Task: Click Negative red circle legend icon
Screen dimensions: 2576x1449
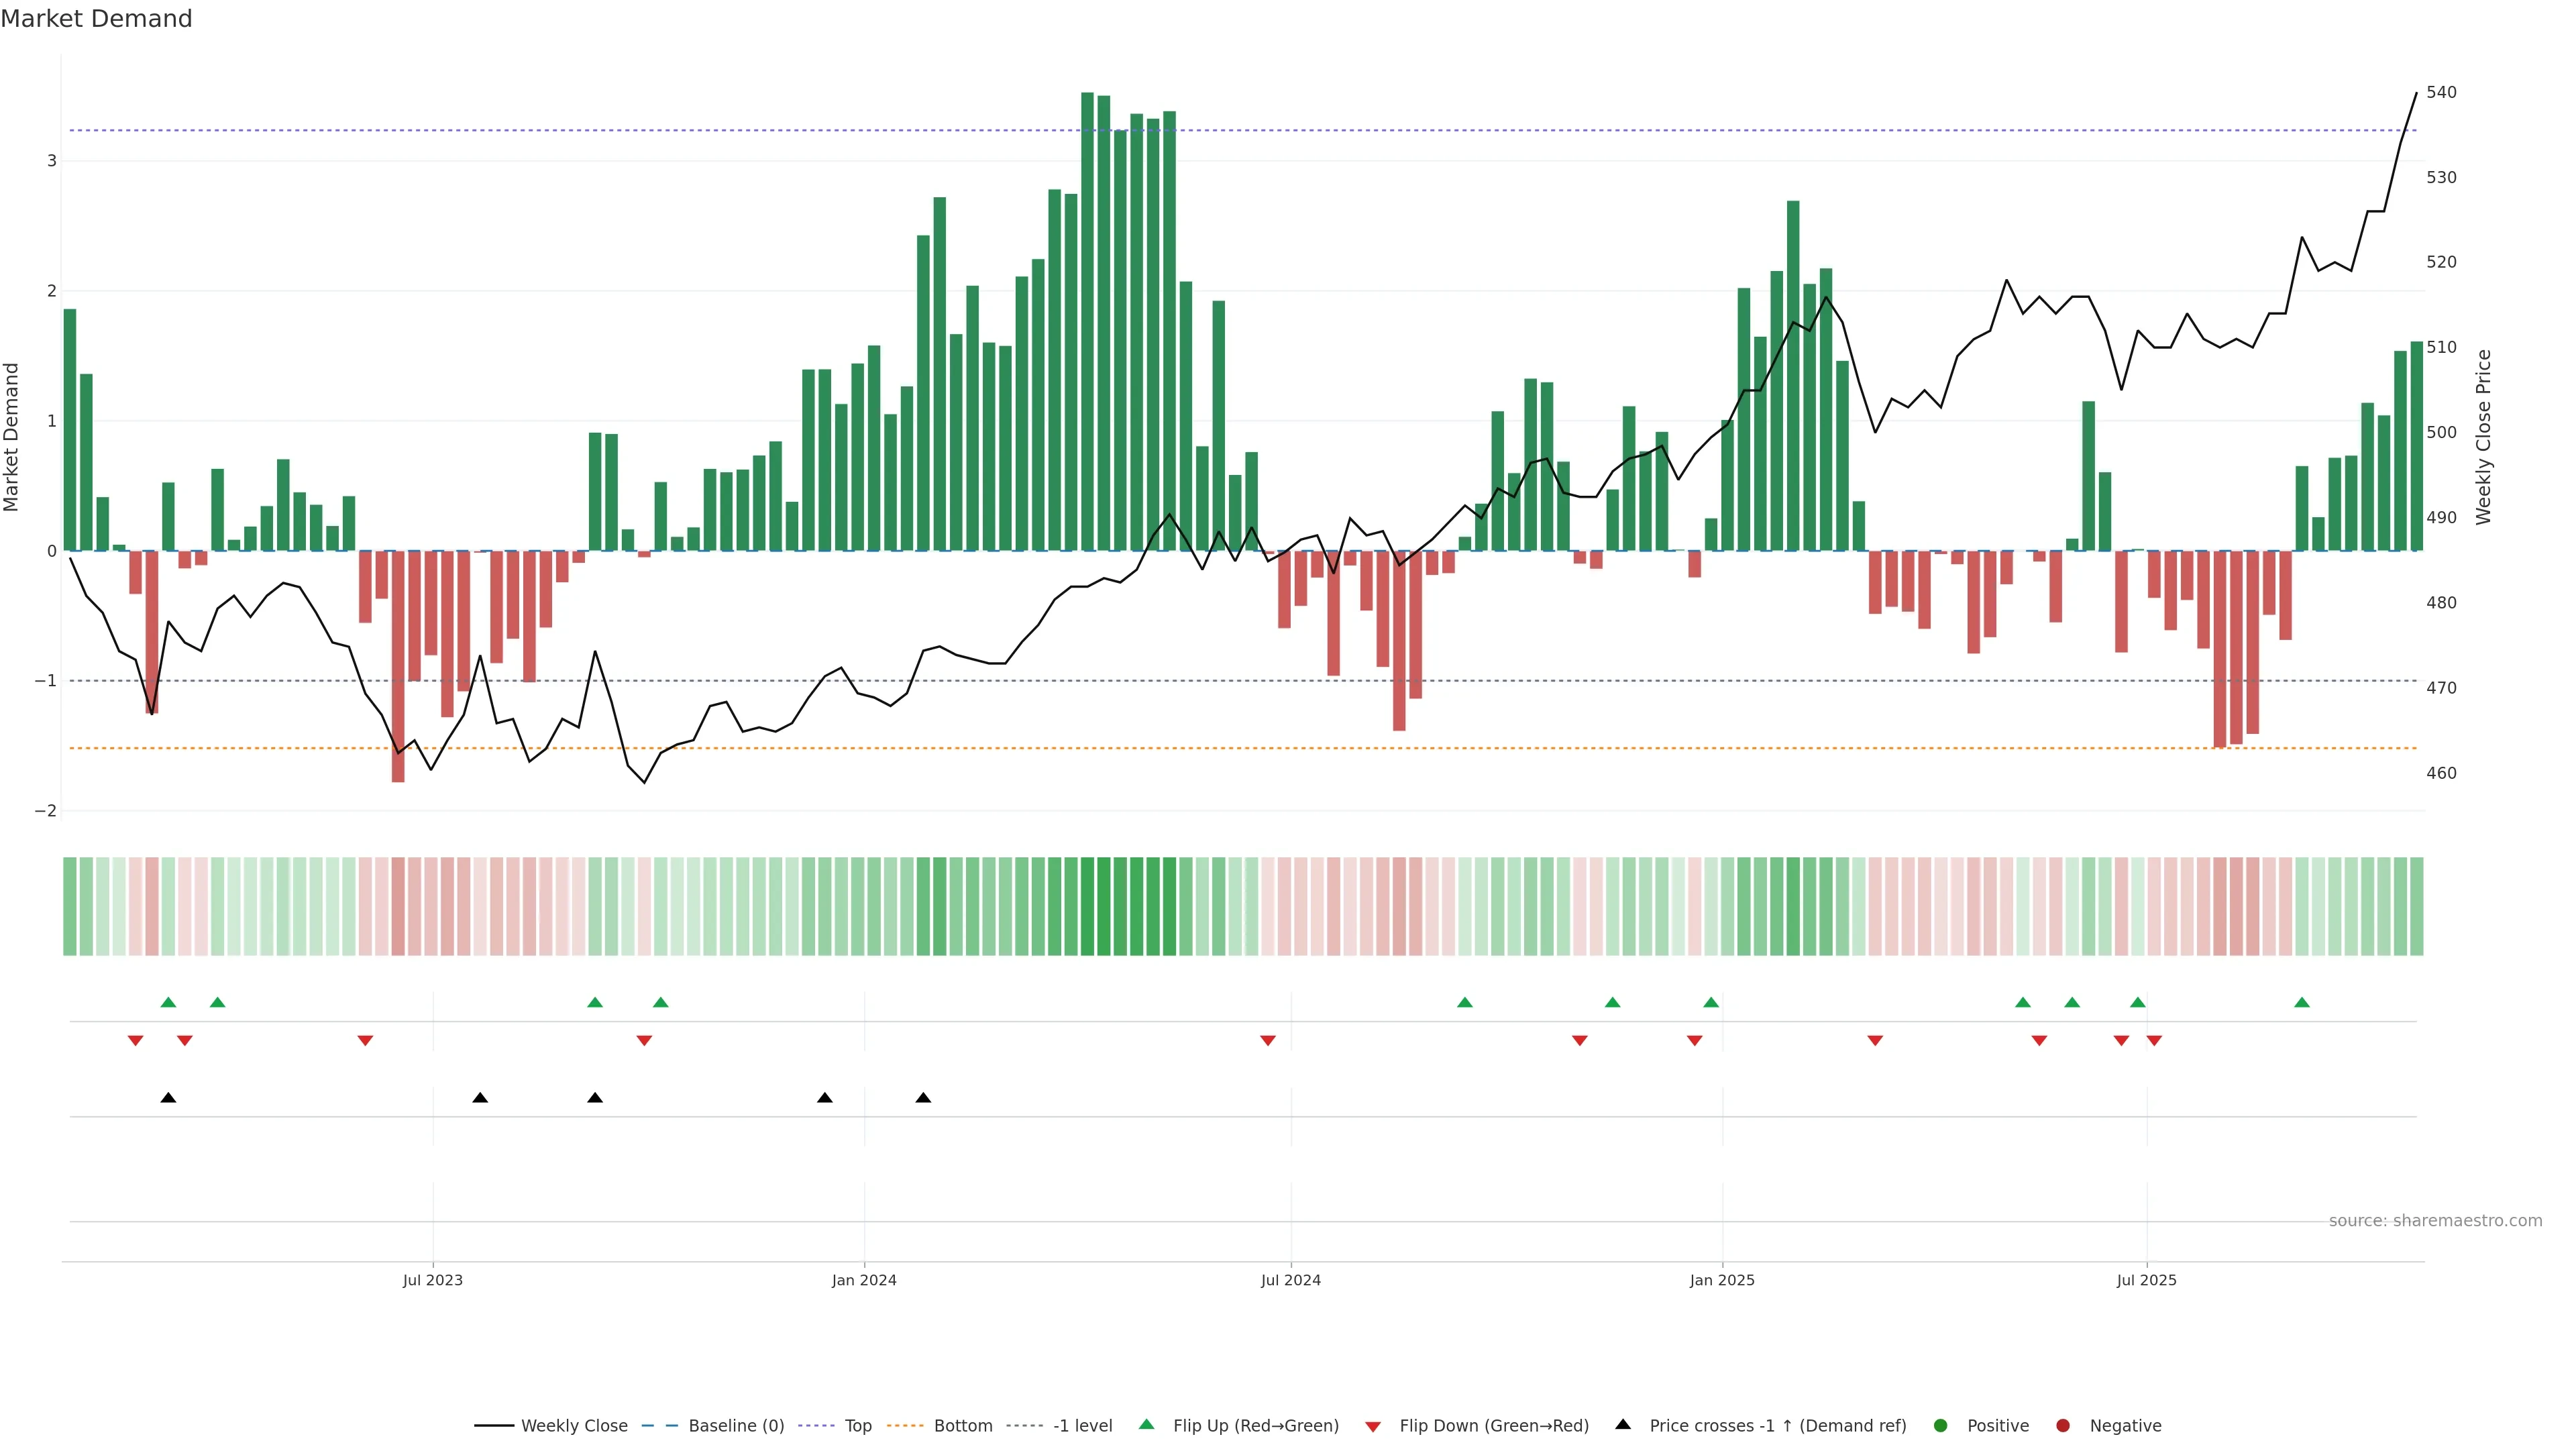Action: tap(2063, 1426)
